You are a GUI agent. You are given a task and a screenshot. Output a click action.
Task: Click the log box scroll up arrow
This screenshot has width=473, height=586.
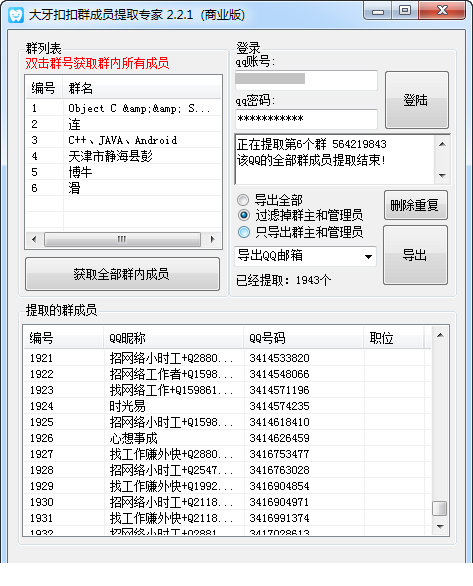(442, 144)
